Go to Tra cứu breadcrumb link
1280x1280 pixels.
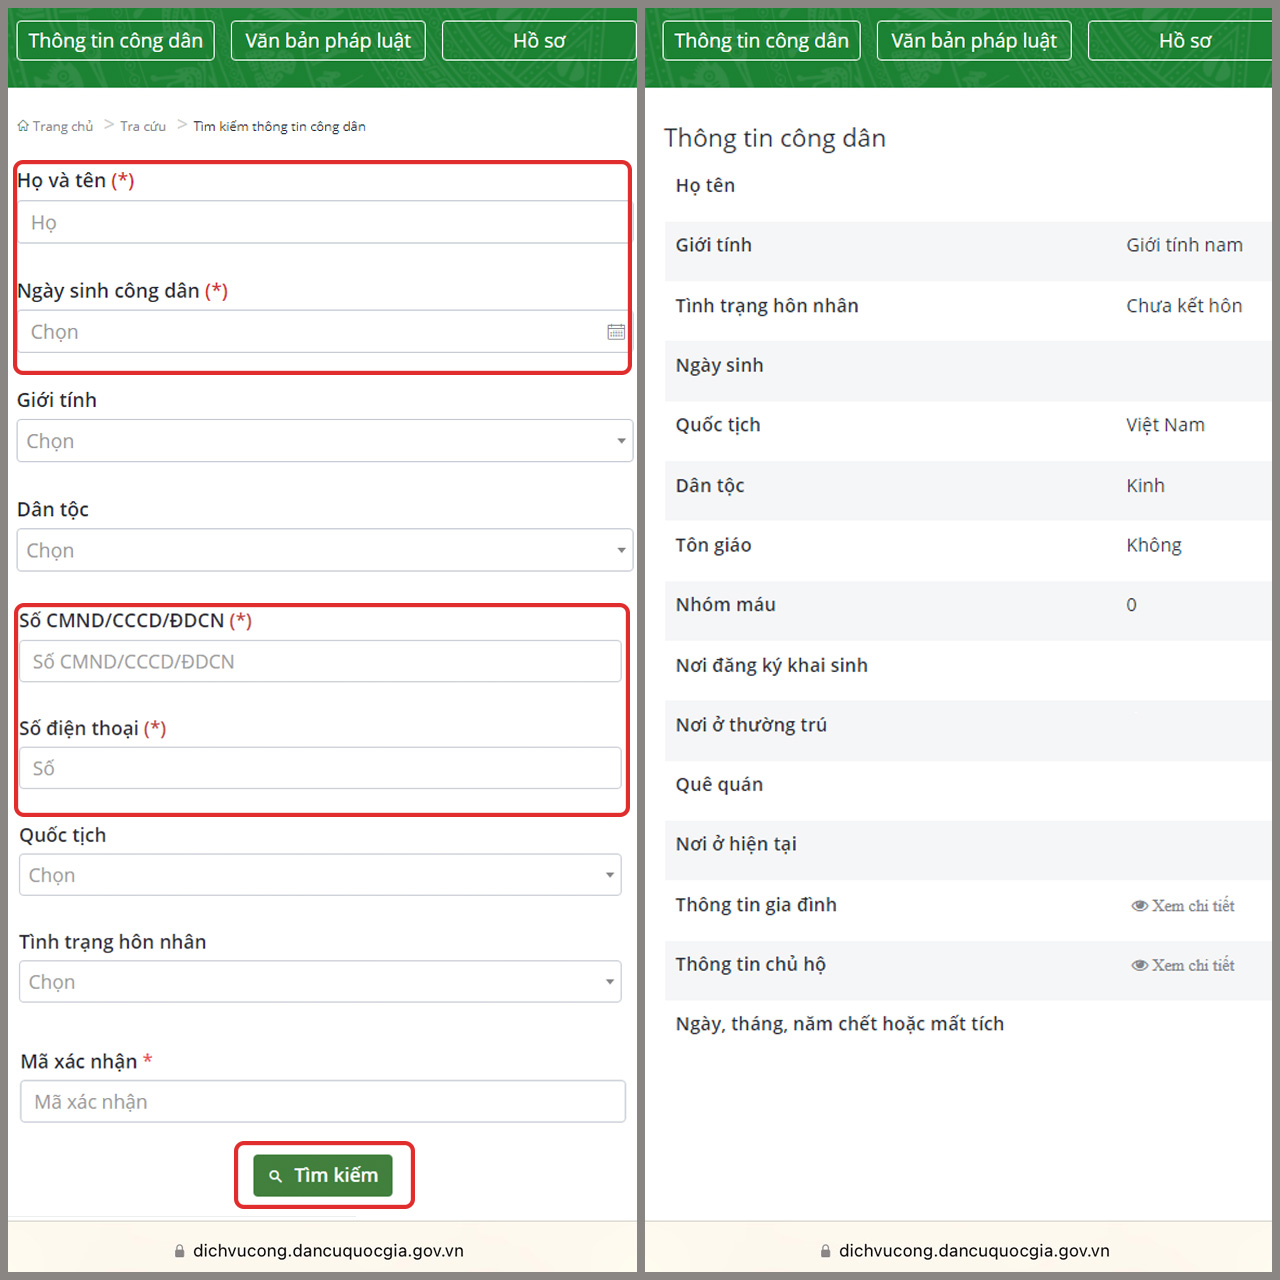[143, 126]
